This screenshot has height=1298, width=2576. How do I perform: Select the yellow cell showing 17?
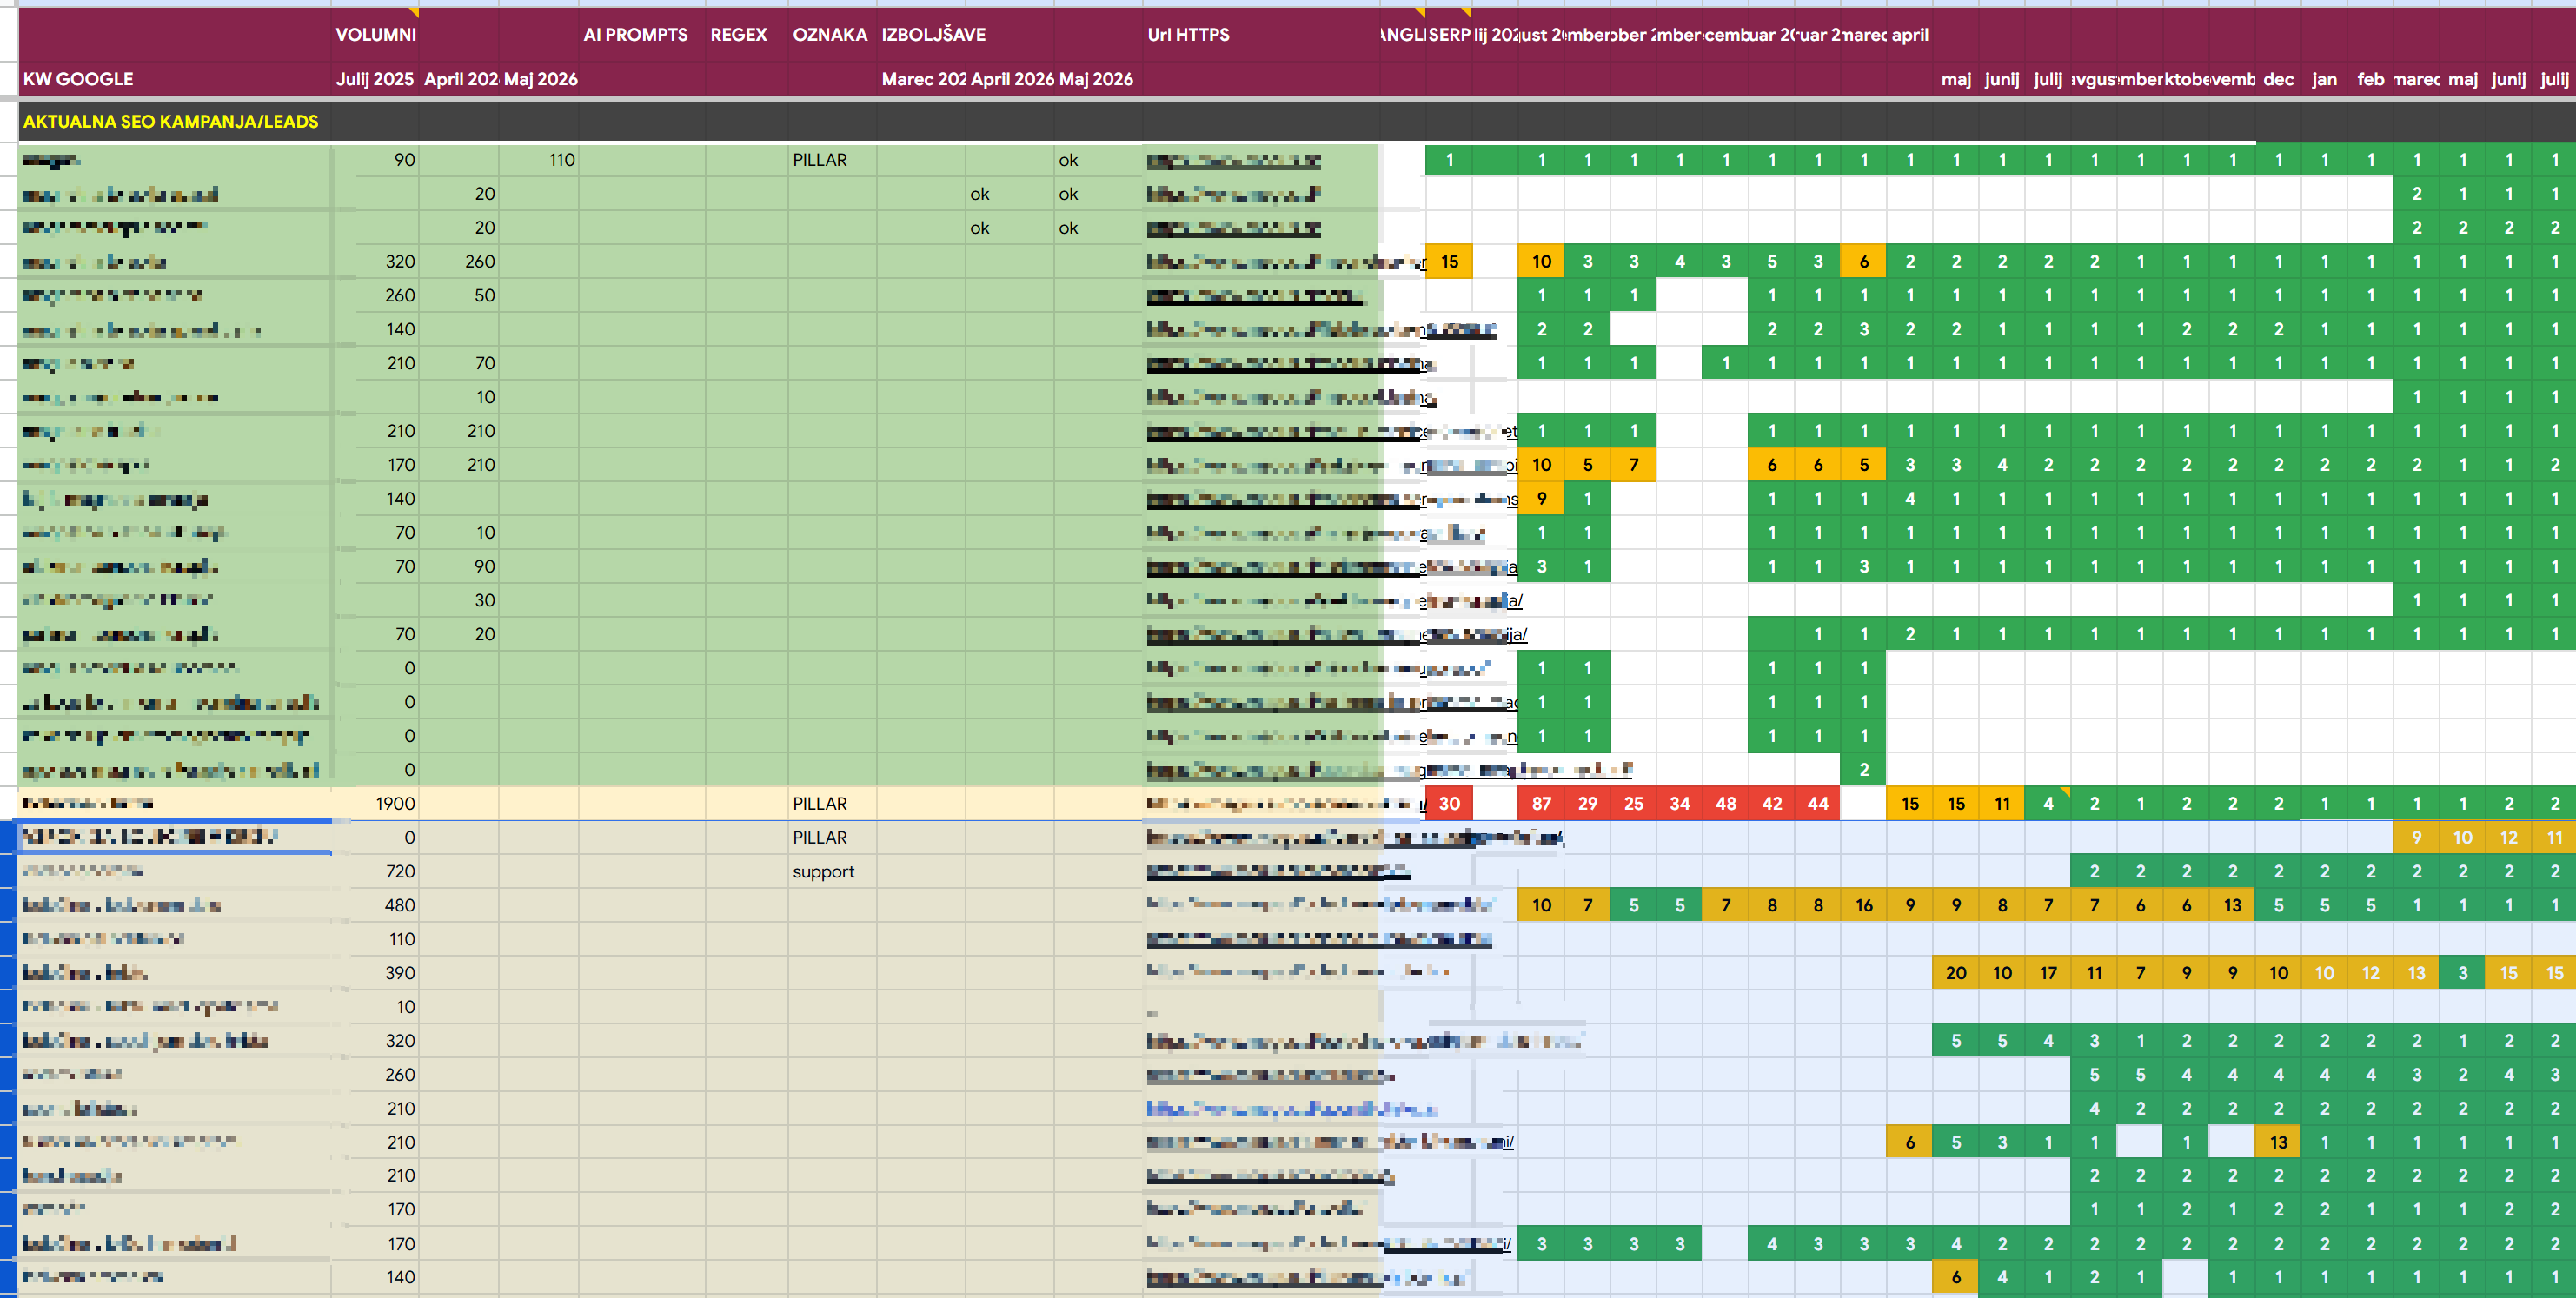(x=2048, y=973)
